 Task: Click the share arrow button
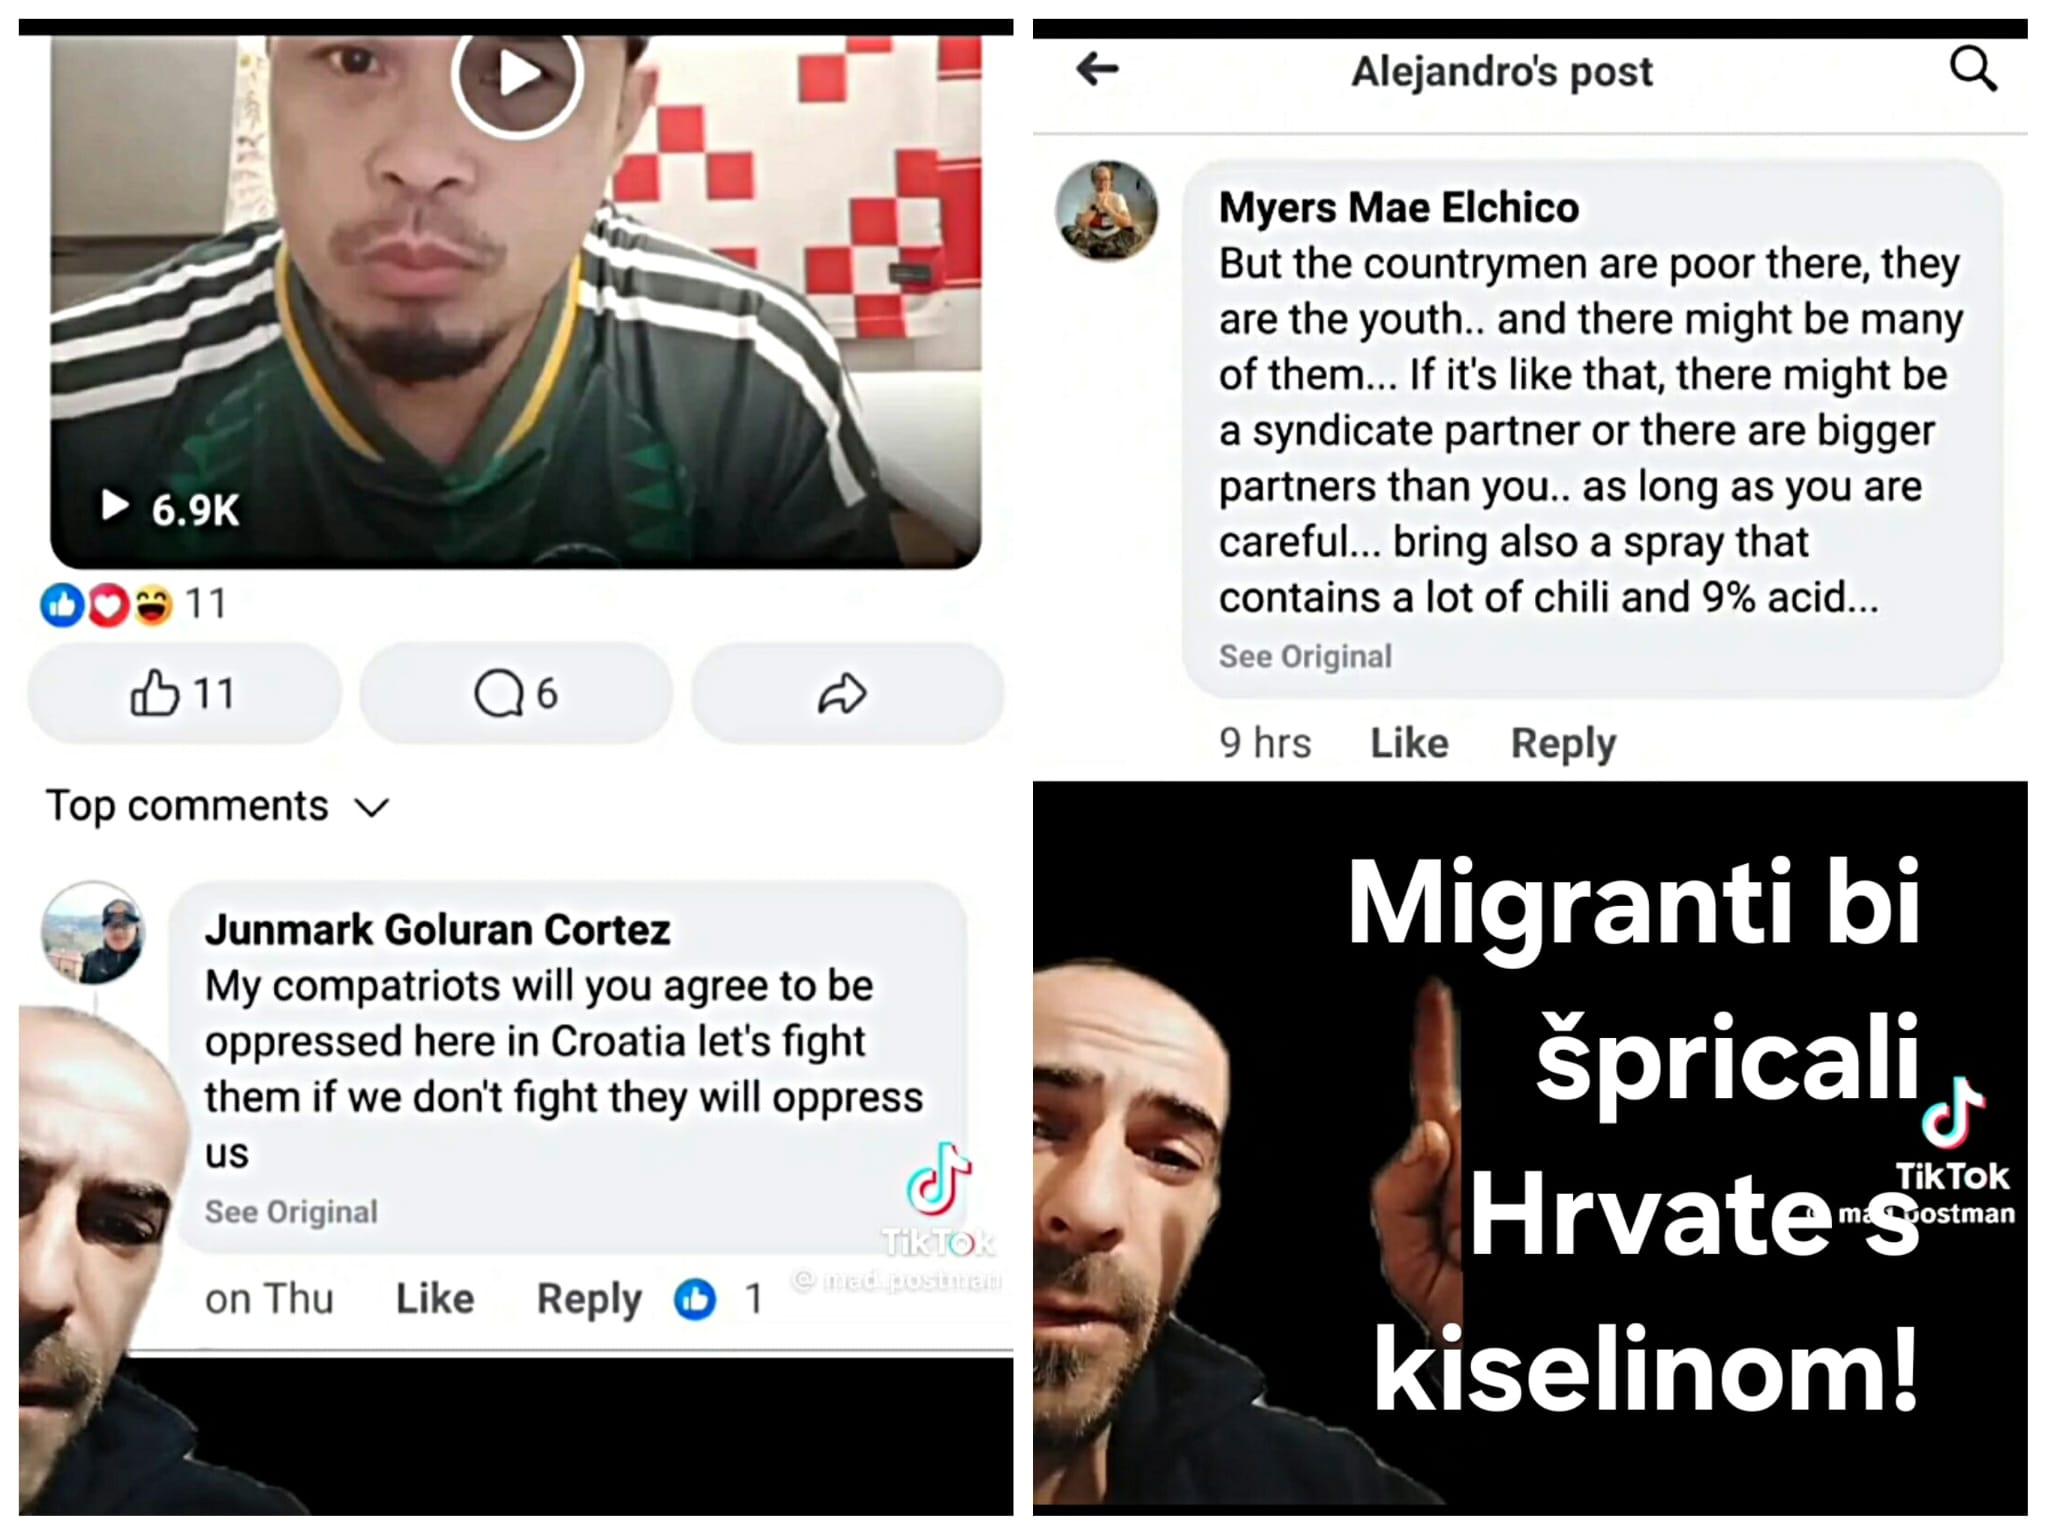(x=847, y=693)
